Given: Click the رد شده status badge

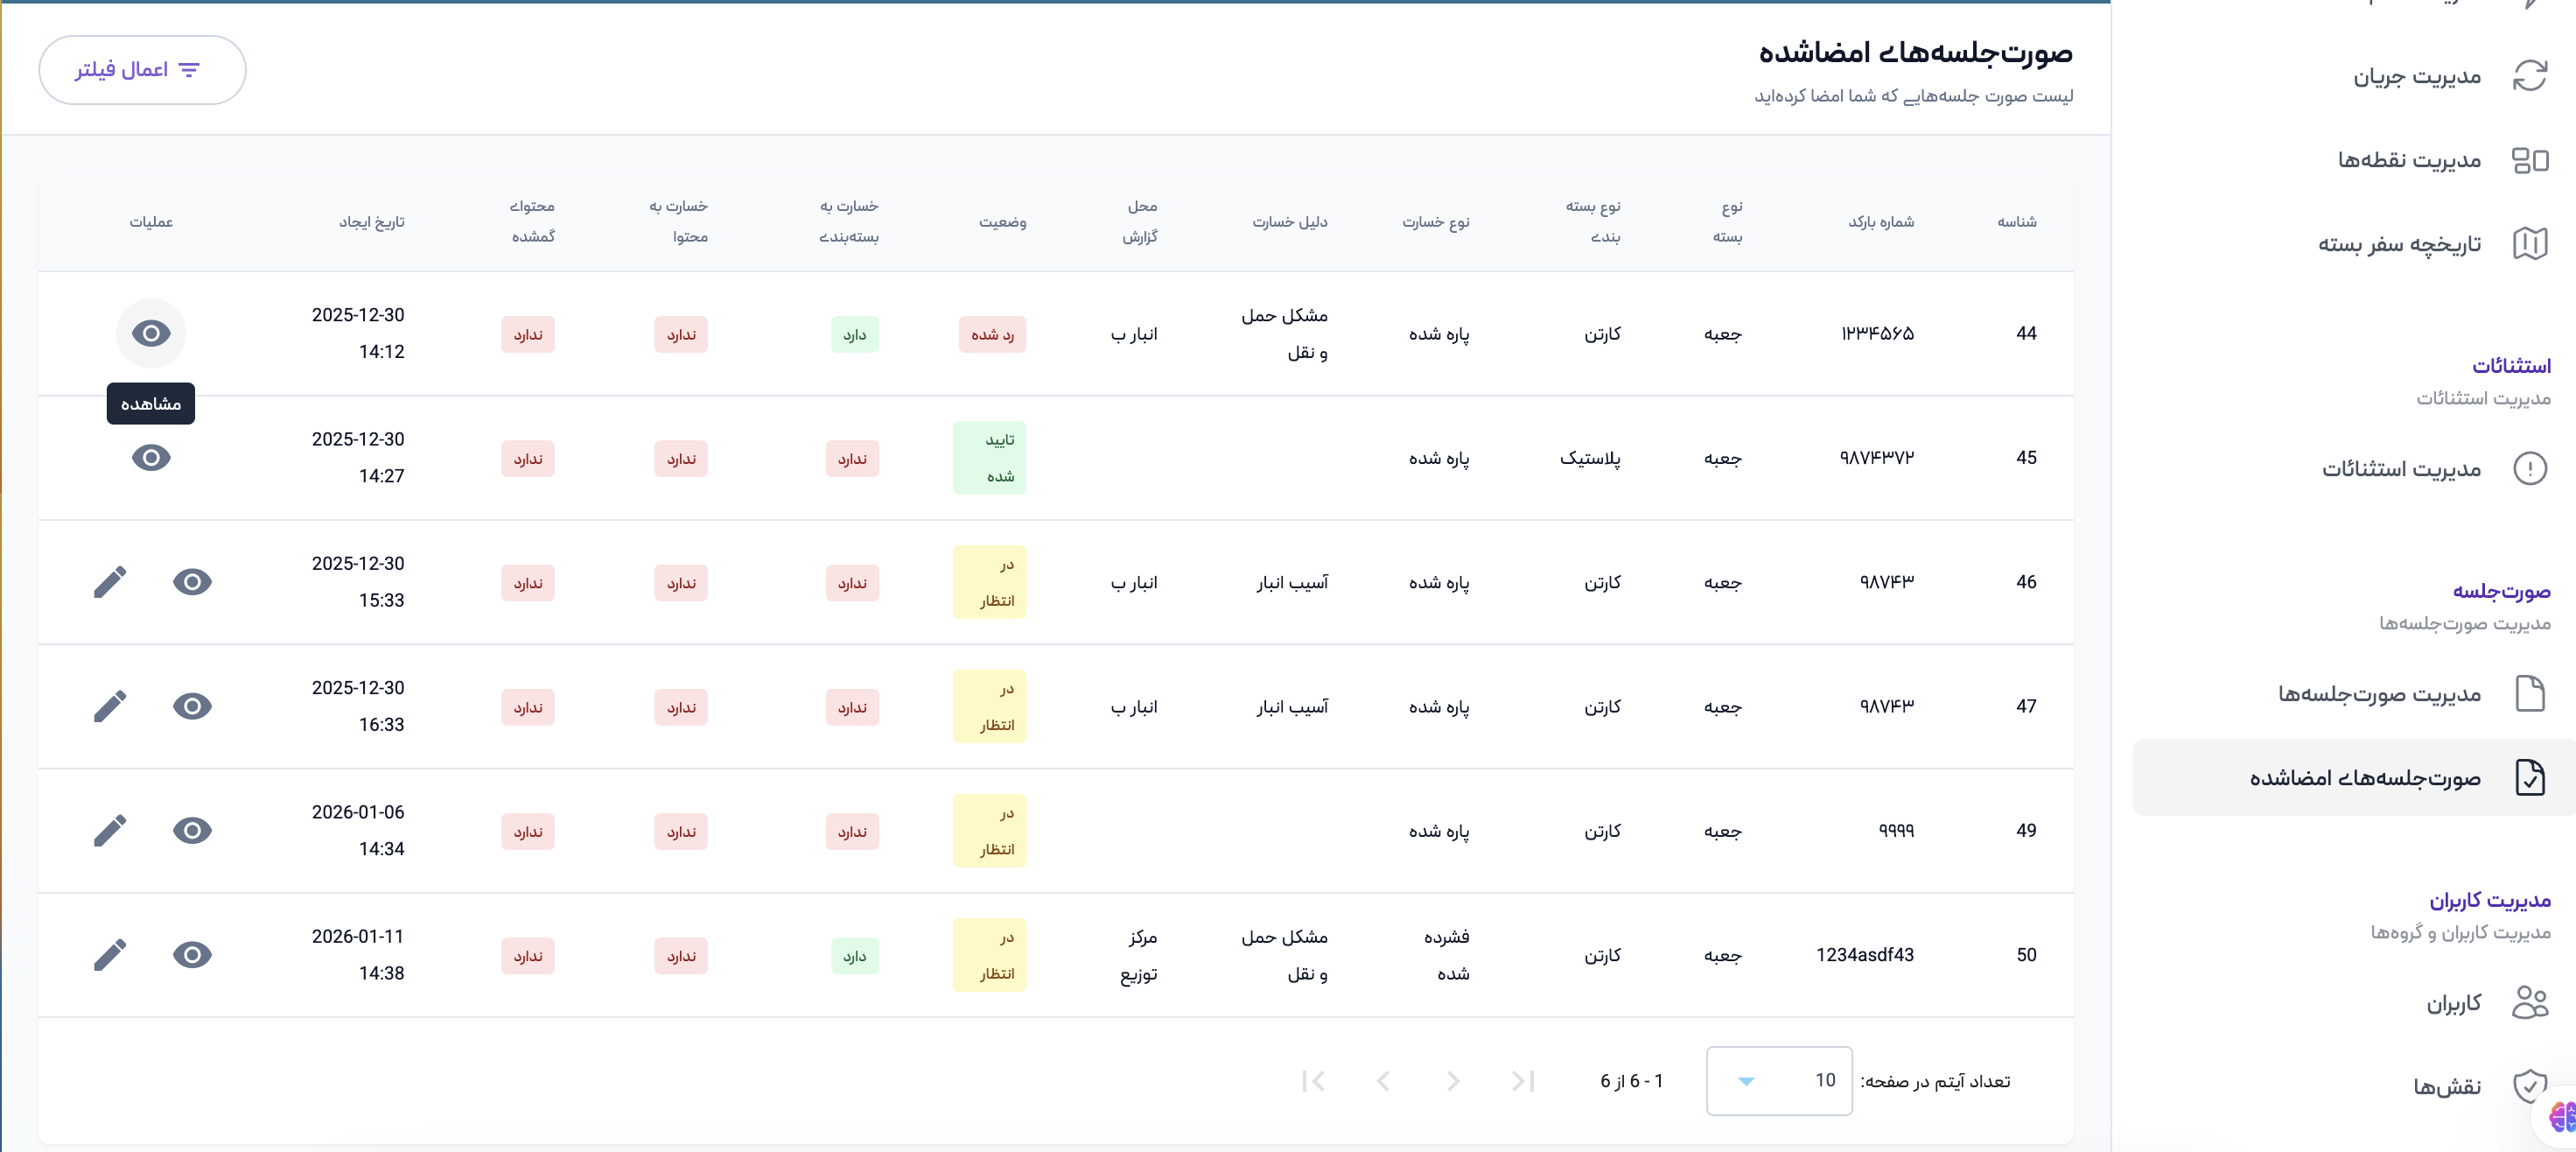Looking at the screenshot, I should pyautogui.click(x=992, y=334).
